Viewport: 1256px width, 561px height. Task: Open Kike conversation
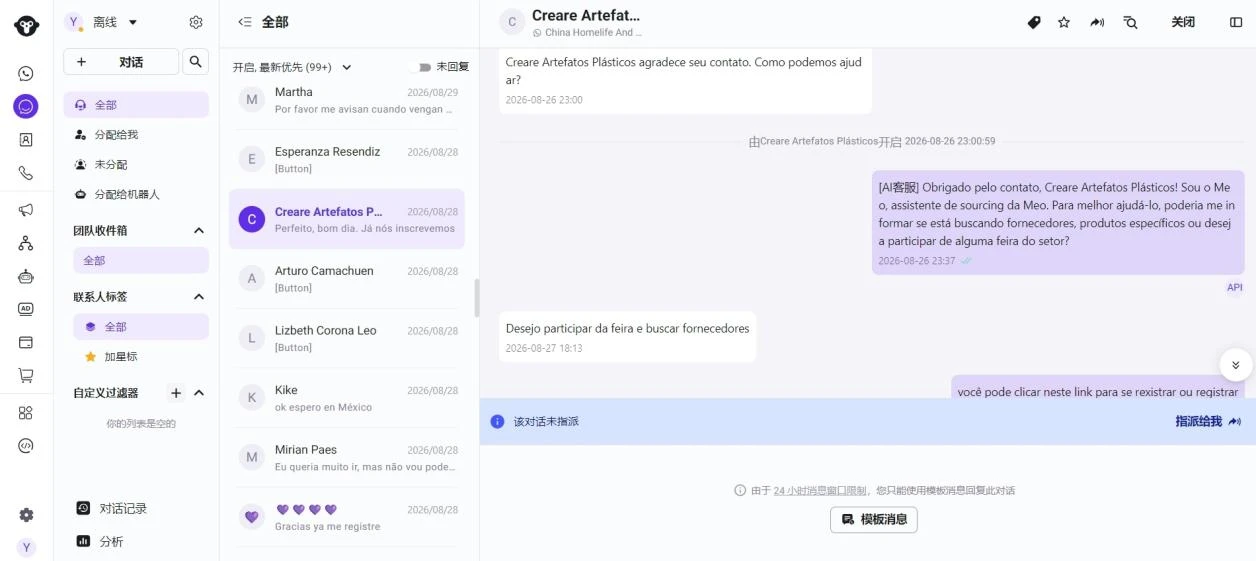(347, 398)
